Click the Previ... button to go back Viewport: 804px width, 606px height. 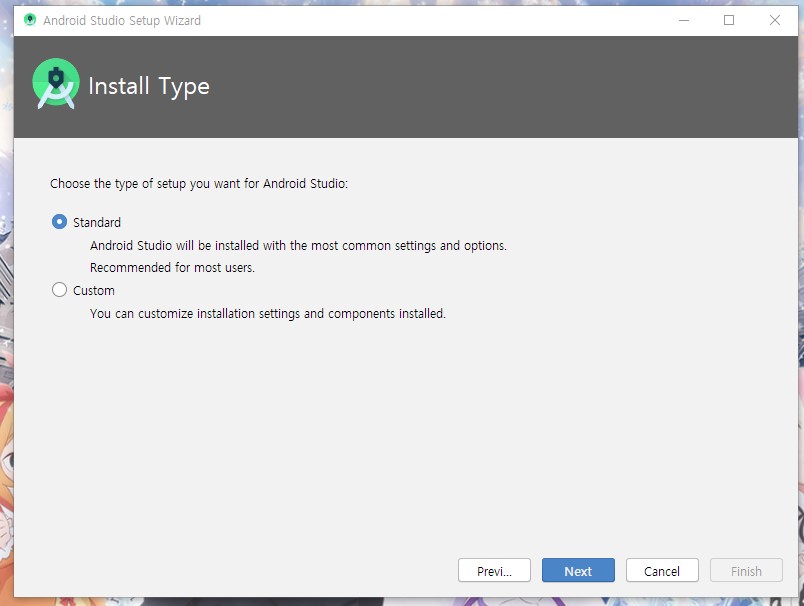(494, 571)
